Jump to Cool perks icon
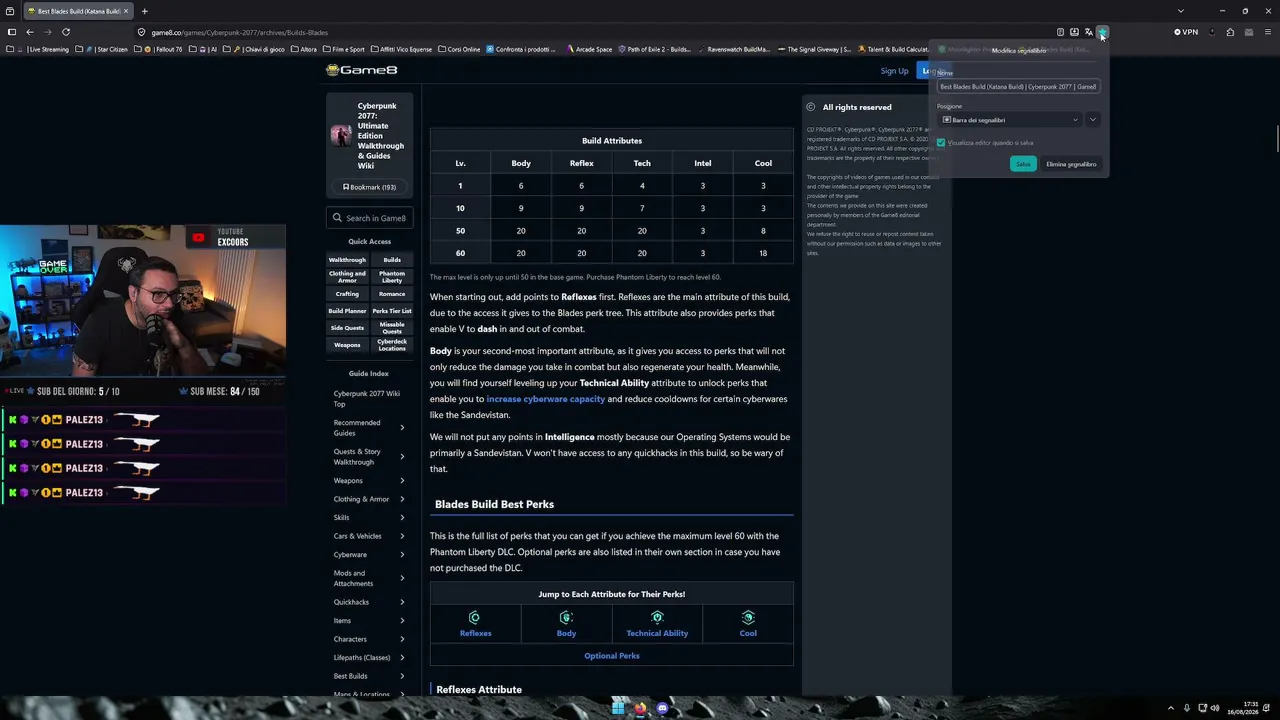The height and width of the screenshot is (720, 1280). click(748, 617)
